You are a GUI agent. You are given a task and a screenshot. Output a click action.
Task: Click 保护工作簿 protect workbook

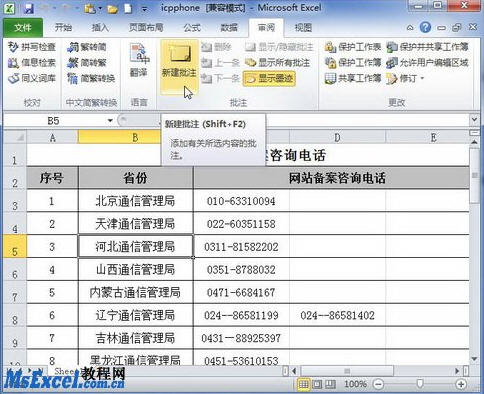click(x=353, y=63)
